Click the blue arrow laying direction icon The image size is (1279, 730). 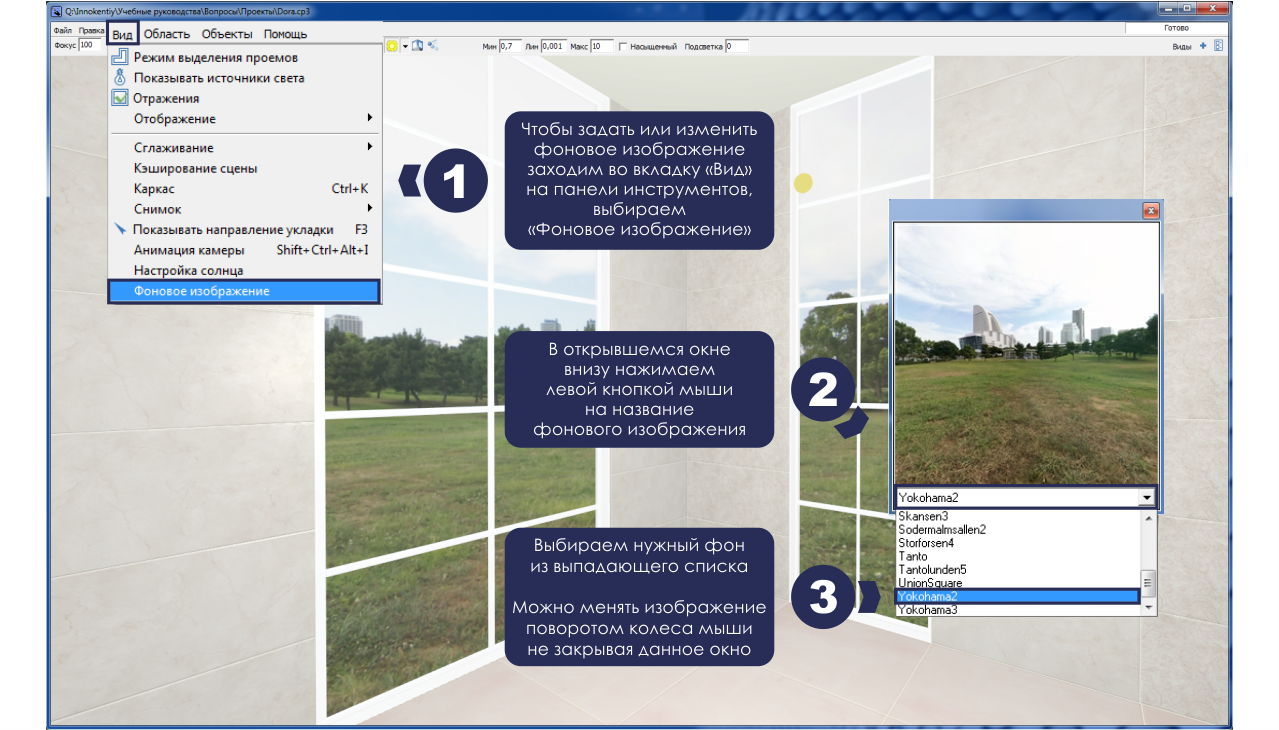(x=120, y=229)
